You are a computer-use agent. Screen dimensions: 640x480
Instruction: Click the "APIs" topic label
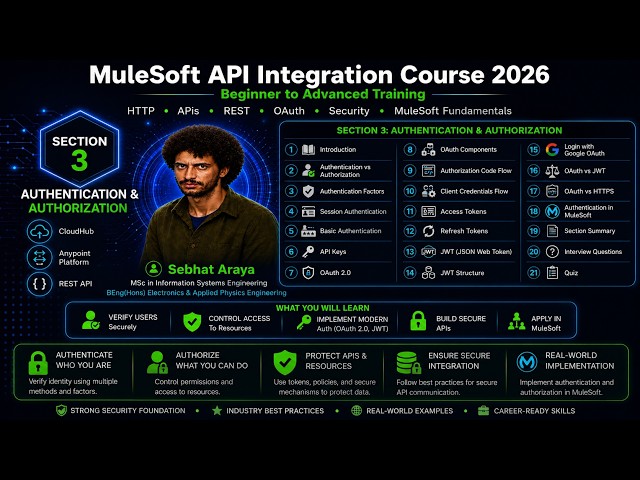pyautogui.click(x=188, y=111)
